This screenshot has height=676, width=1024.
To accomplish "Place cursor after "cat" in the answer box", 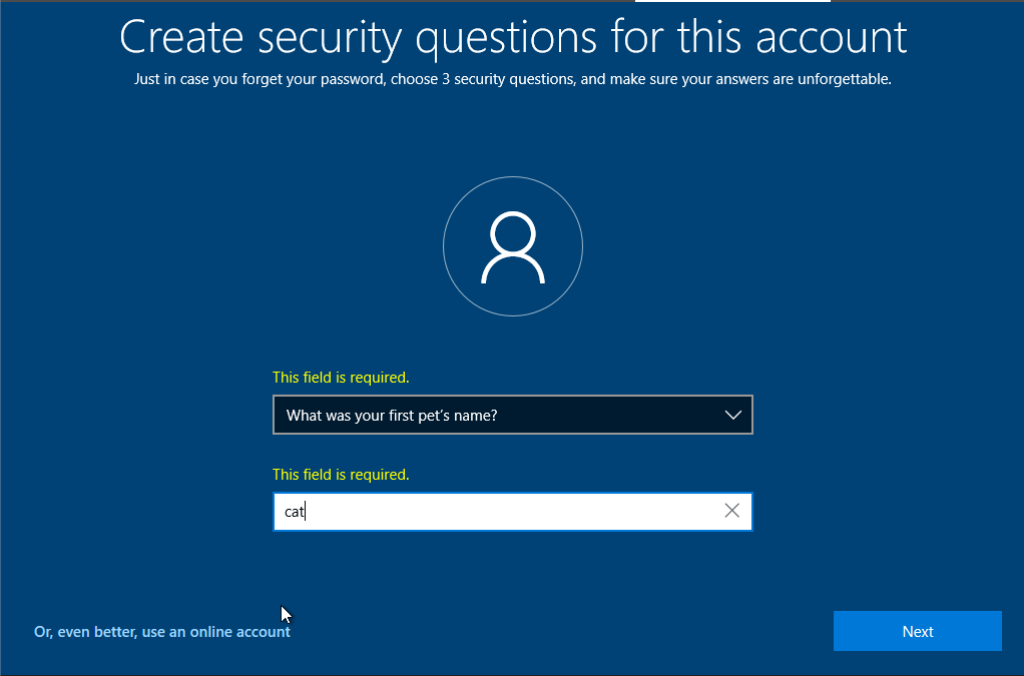I will click(x=306, y=512).
